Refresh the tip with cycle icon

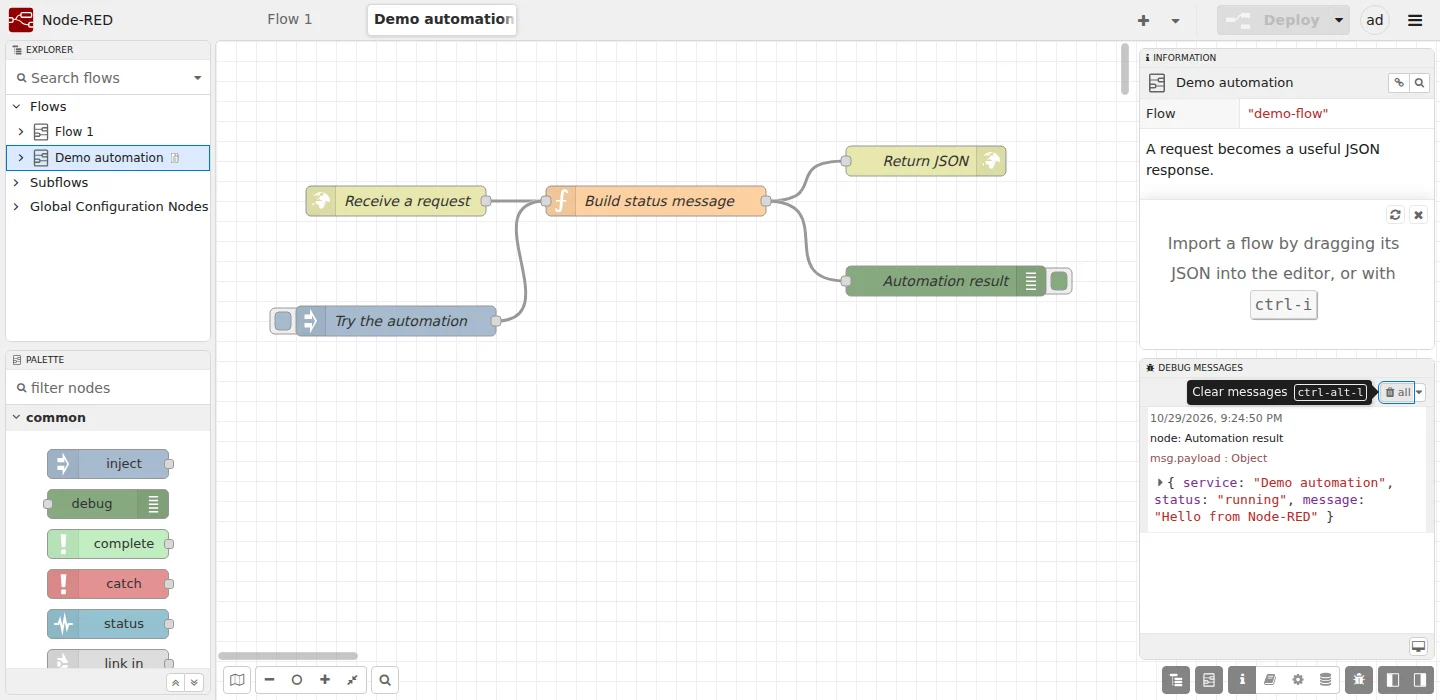1396,215
